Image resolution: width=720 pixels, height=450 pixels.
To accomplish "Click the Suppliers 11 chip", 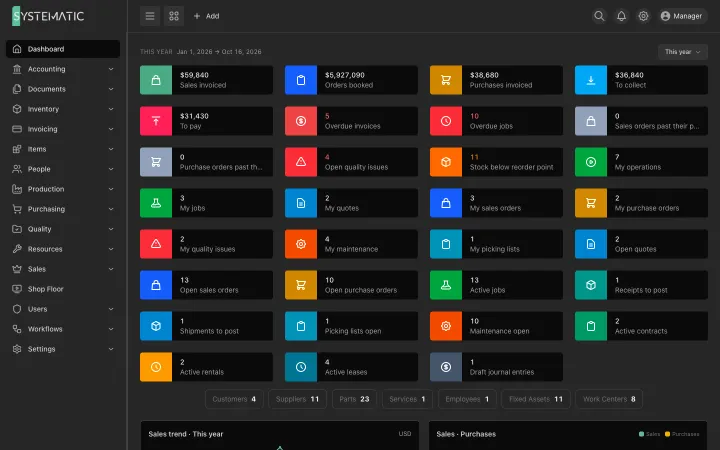I will coord(297,399).
